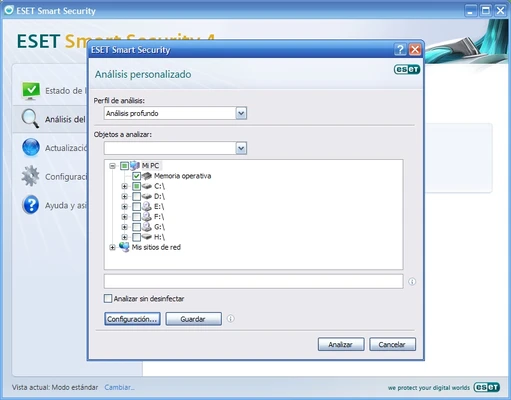Click the question mark Ayuda icon
511x400 pixels.
pyautogui.click(x=31, y=205)
